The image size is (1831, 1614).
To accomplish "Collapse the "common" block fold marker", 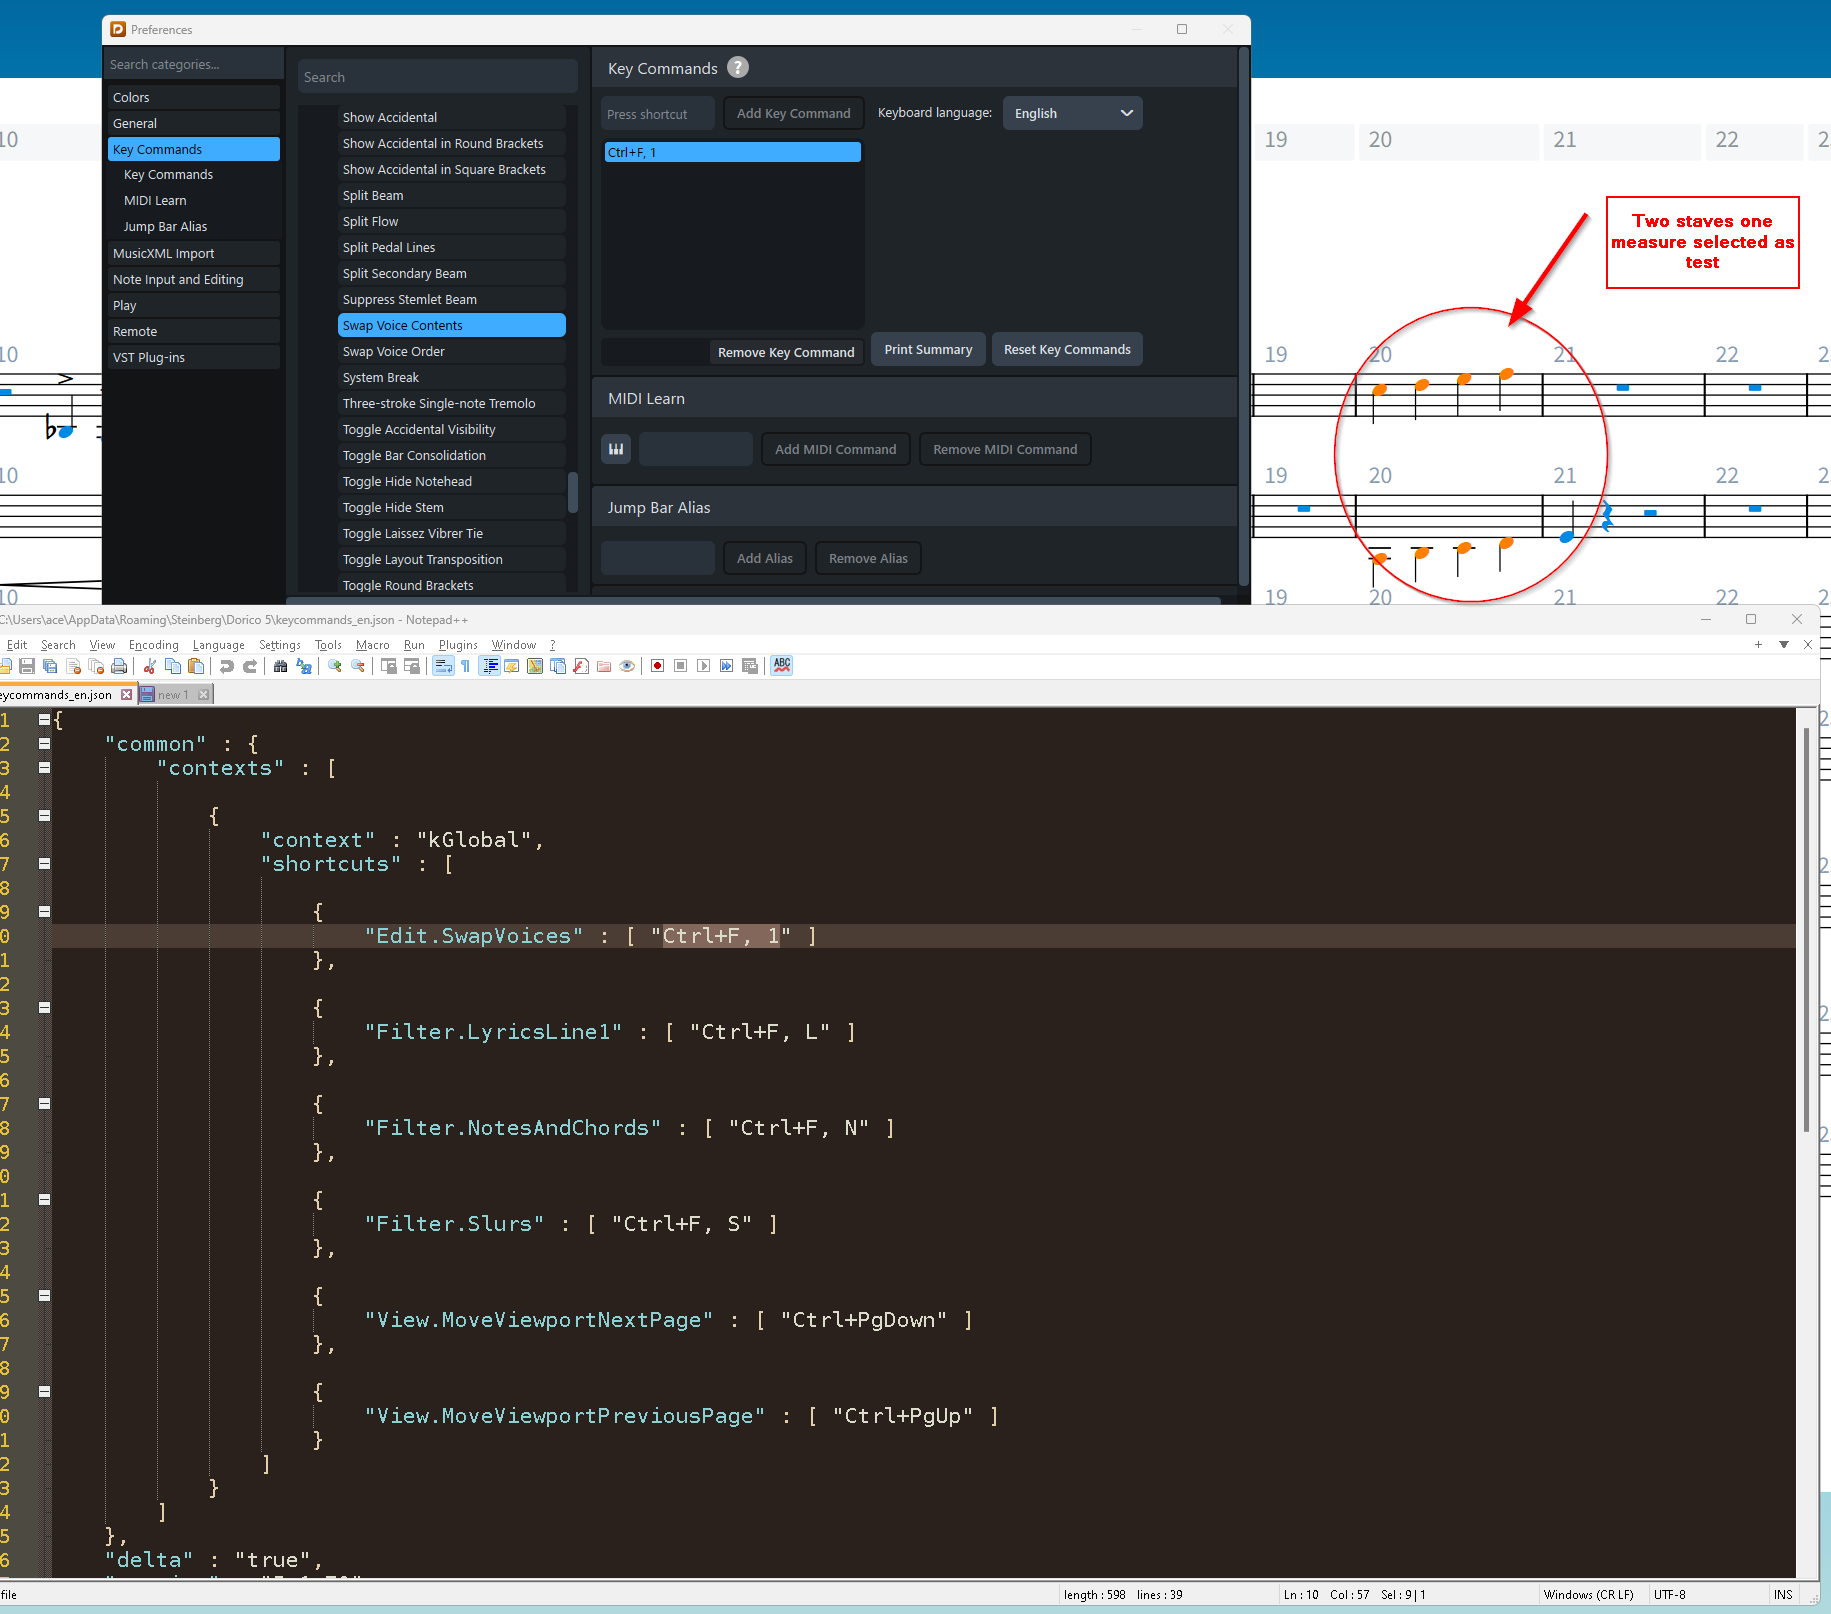I will [44, 743].
